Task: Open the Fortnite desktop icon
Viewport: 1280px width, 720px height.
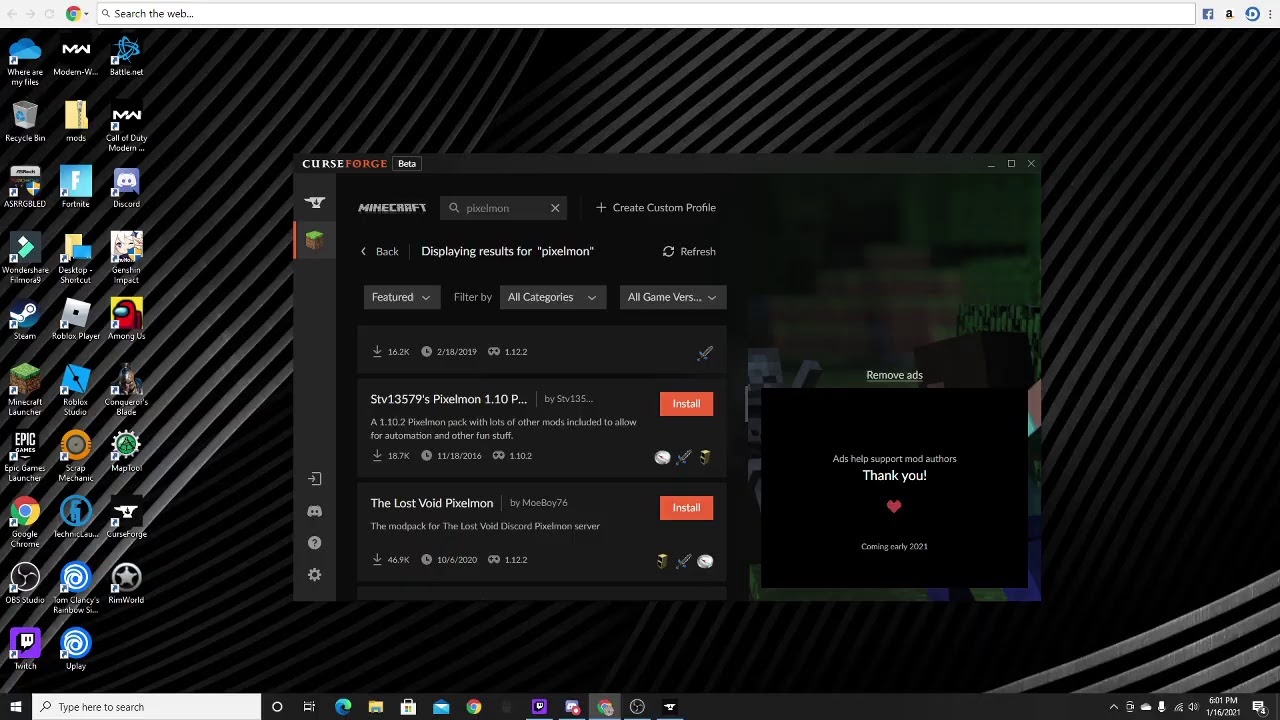Action: [x=76, y=188]
